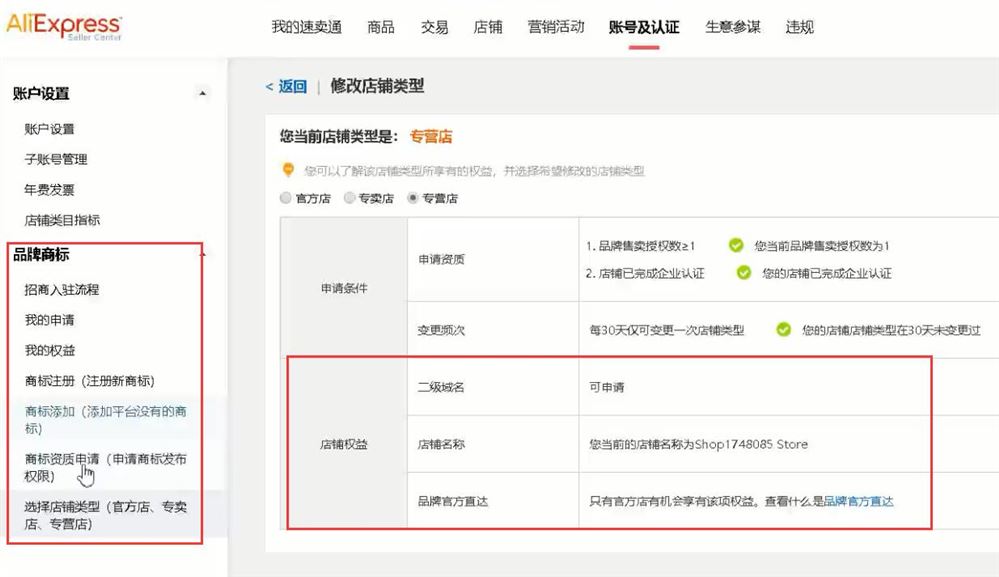Click the 品牌商标 section header
The width and height of the screenshot is (999, 577).
point(41,255)
